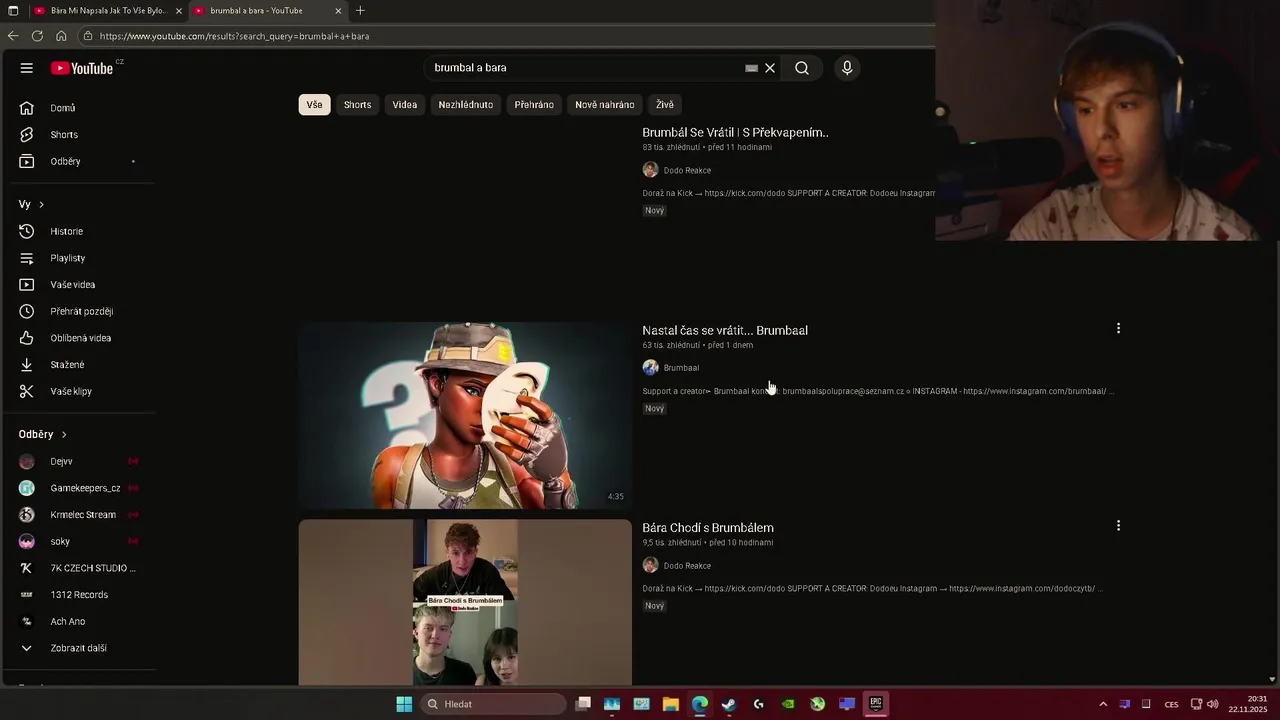Open 1312 Records channel subscription
Viewport: 1280px width, 720px height.
(78, 595)
